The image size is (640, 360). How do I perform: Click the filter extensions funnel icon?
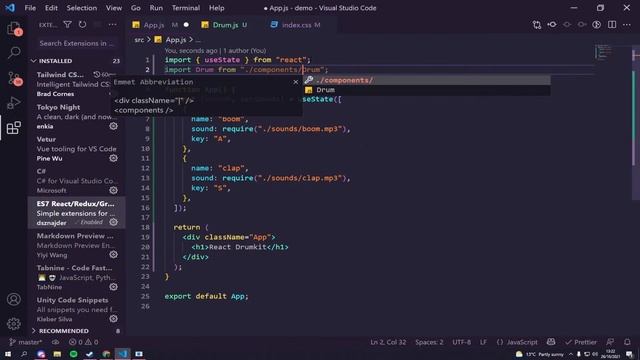coord(68,25)
